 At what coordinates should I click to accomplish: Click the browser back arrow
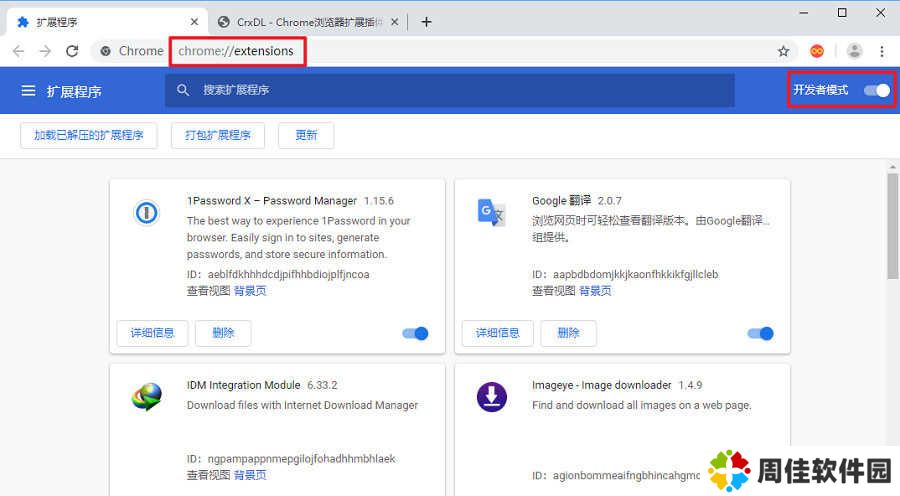pos(18,51)
